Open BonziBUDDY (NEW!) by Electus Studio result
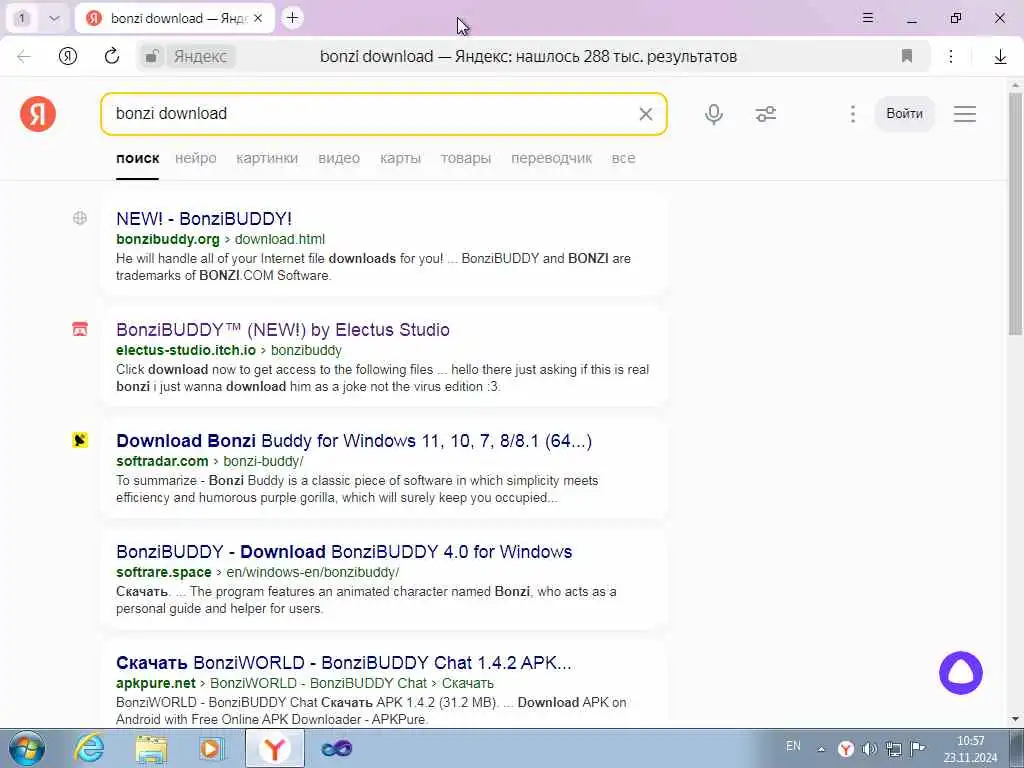1024x768 pixels. (283, 330)
